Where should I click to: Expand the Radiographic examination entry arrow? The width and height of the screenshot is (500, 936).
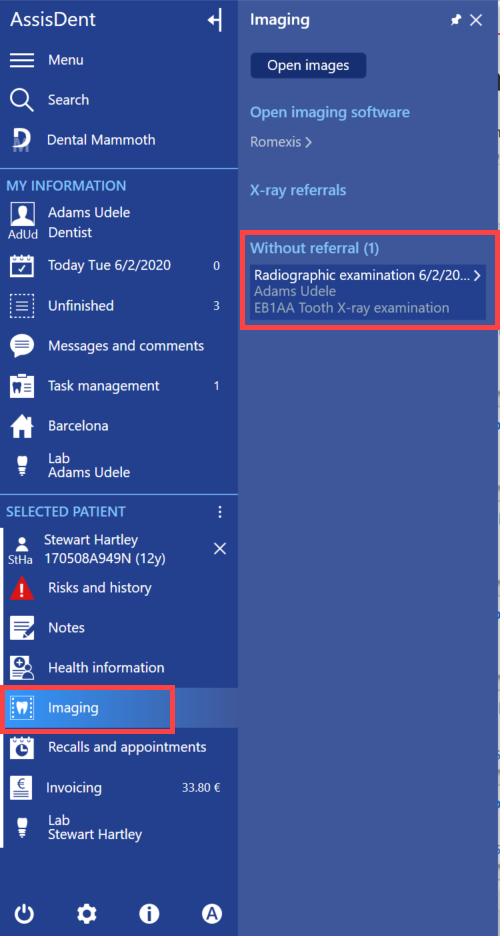point(477,275)
